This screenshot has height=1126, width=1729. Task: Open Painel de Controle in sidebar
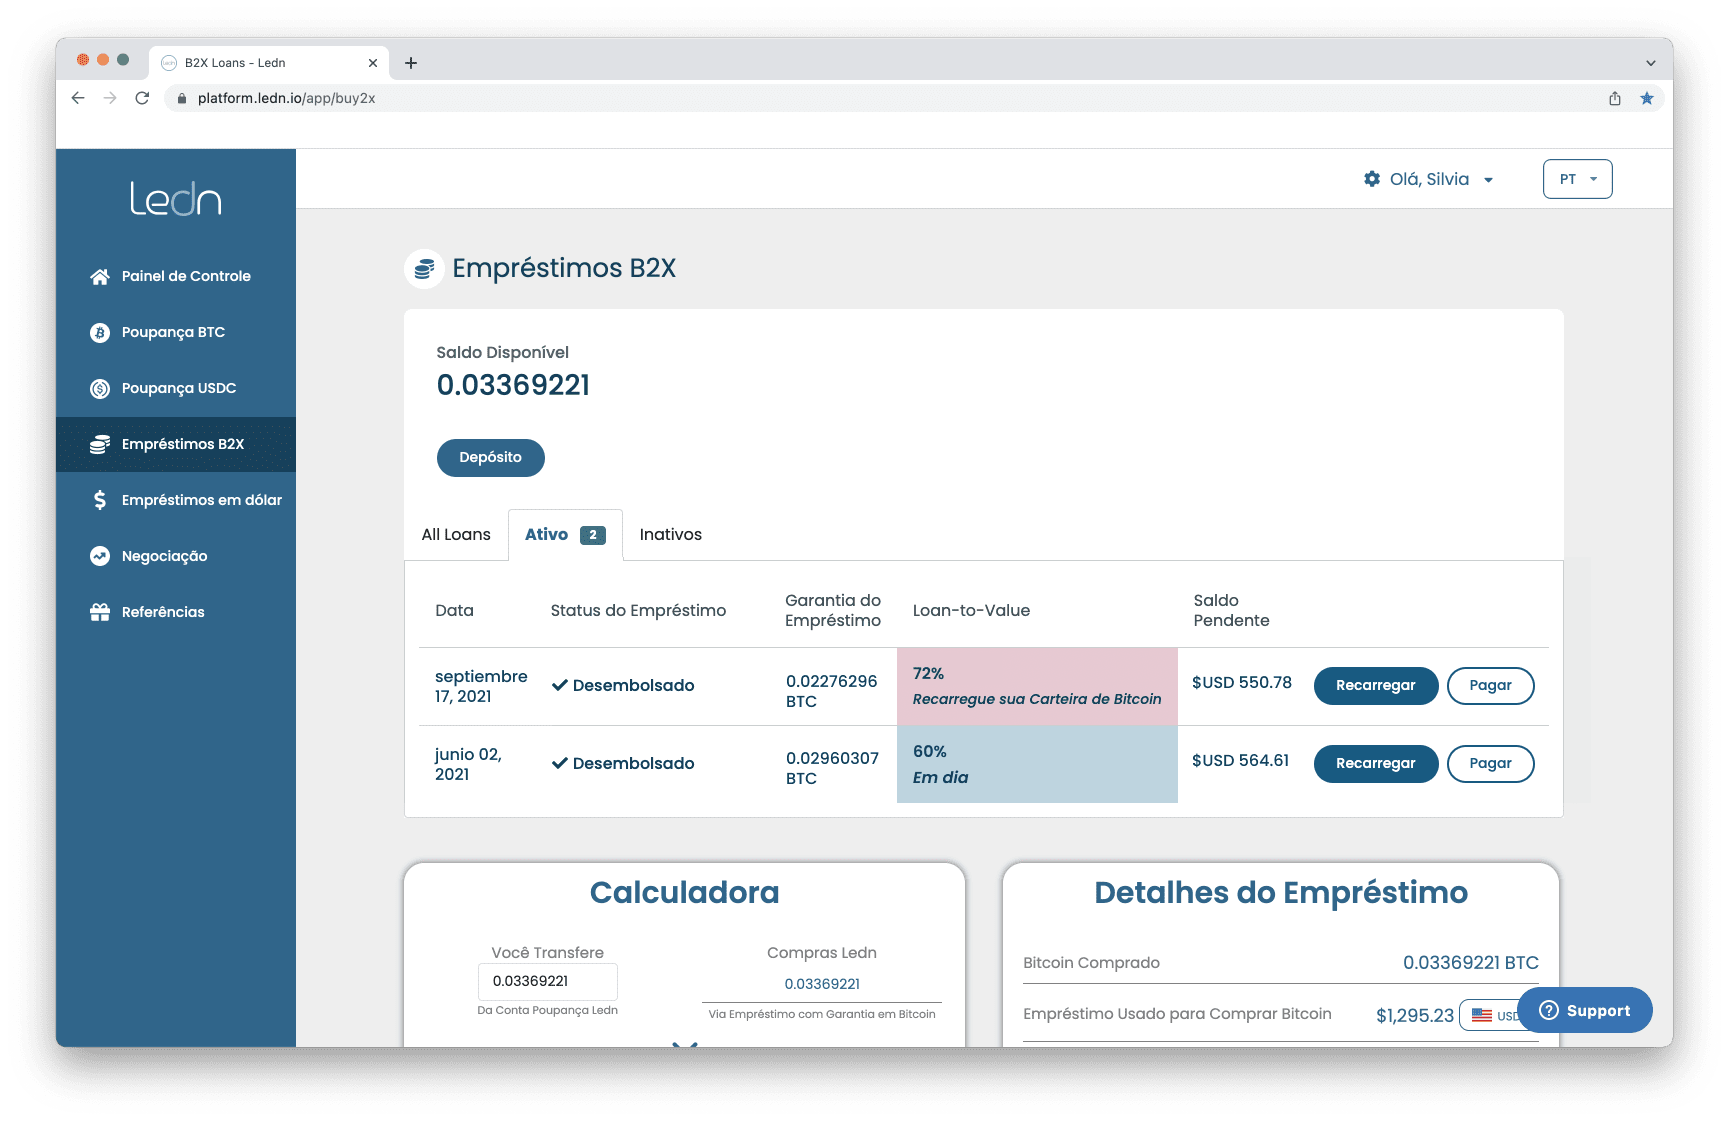(176, 277)
